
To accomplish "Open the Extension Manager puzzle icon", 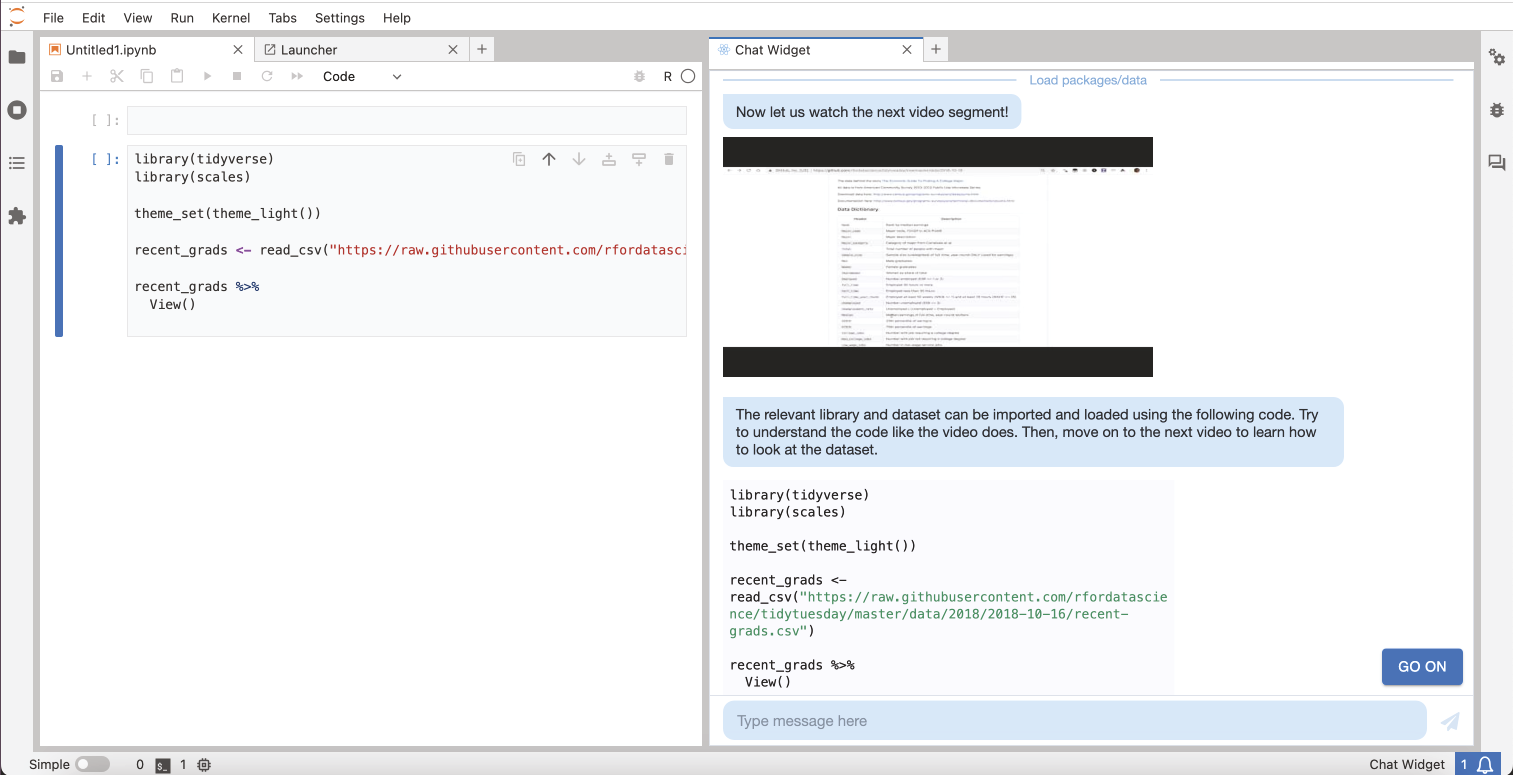I will click(x=17, y=216).
